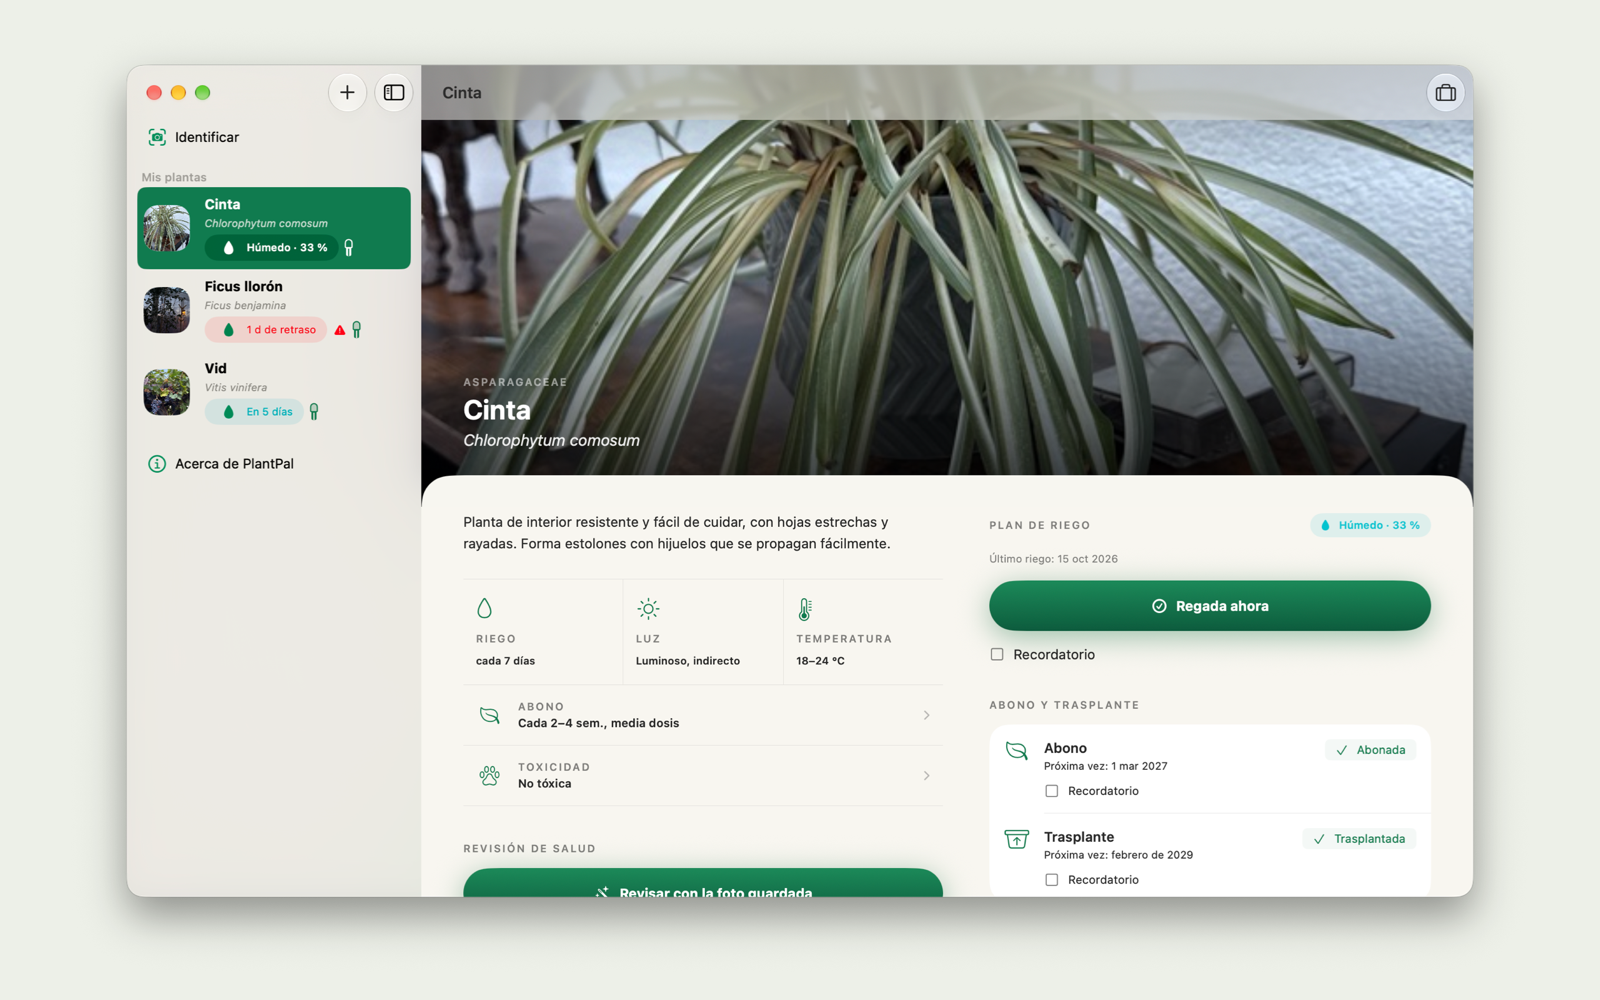Toggle the sidebar panel button
This screenshot has width=1600, height=1000.
pos(394,93)
